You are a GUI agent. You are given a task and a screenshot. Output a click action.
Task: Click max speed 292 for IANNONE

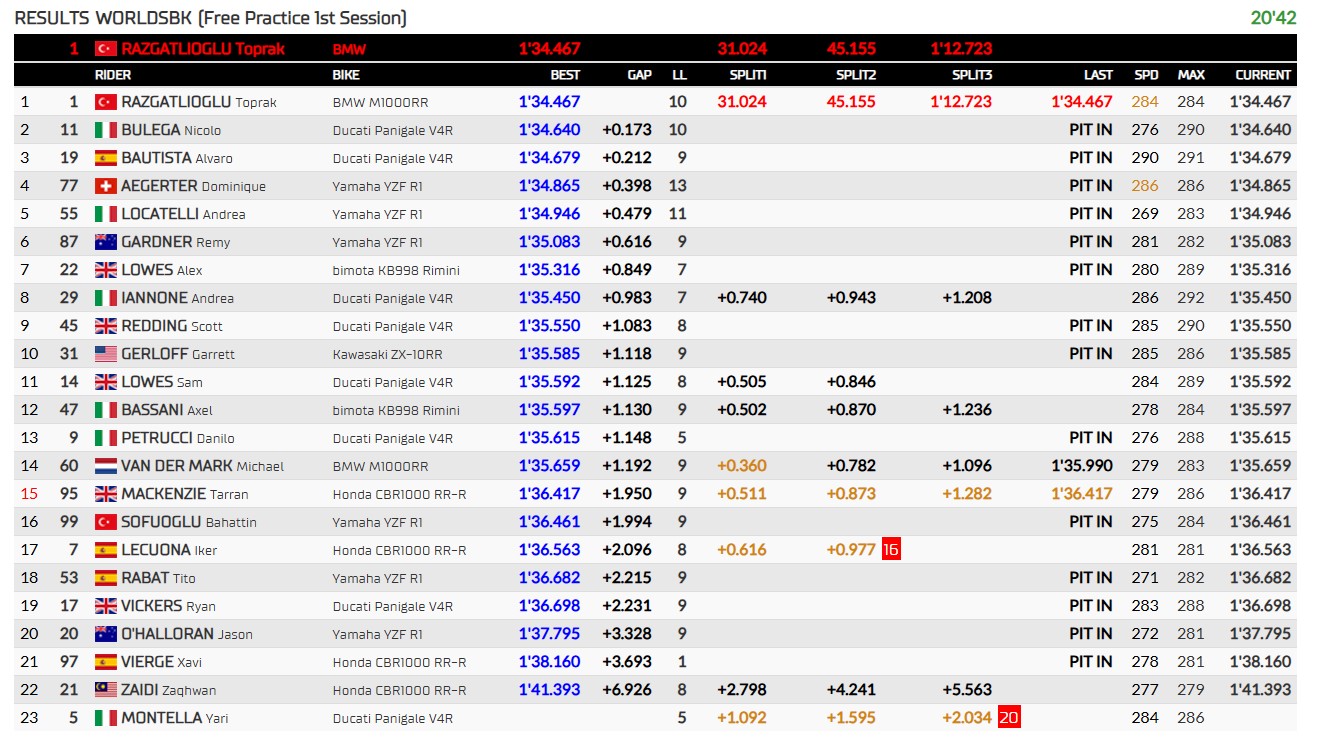pyautogui.click(x=1191, y=297)
